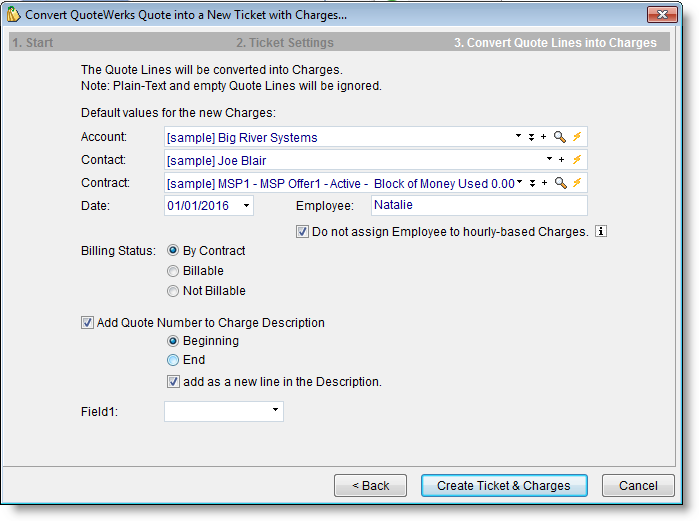Click the plus icon to add new Account
Screen dimensions: 699x521
click(x=544, y=137)
